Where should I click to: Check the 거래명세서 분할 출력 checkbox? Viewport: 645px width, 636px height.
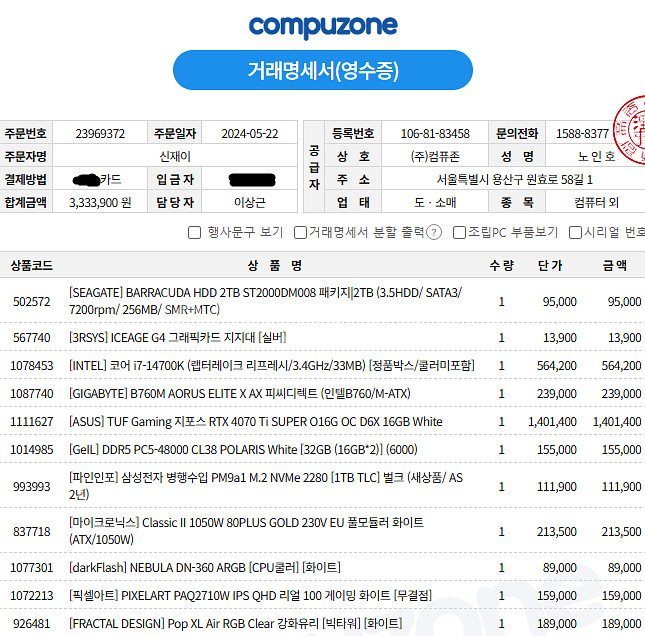[300, 232]
